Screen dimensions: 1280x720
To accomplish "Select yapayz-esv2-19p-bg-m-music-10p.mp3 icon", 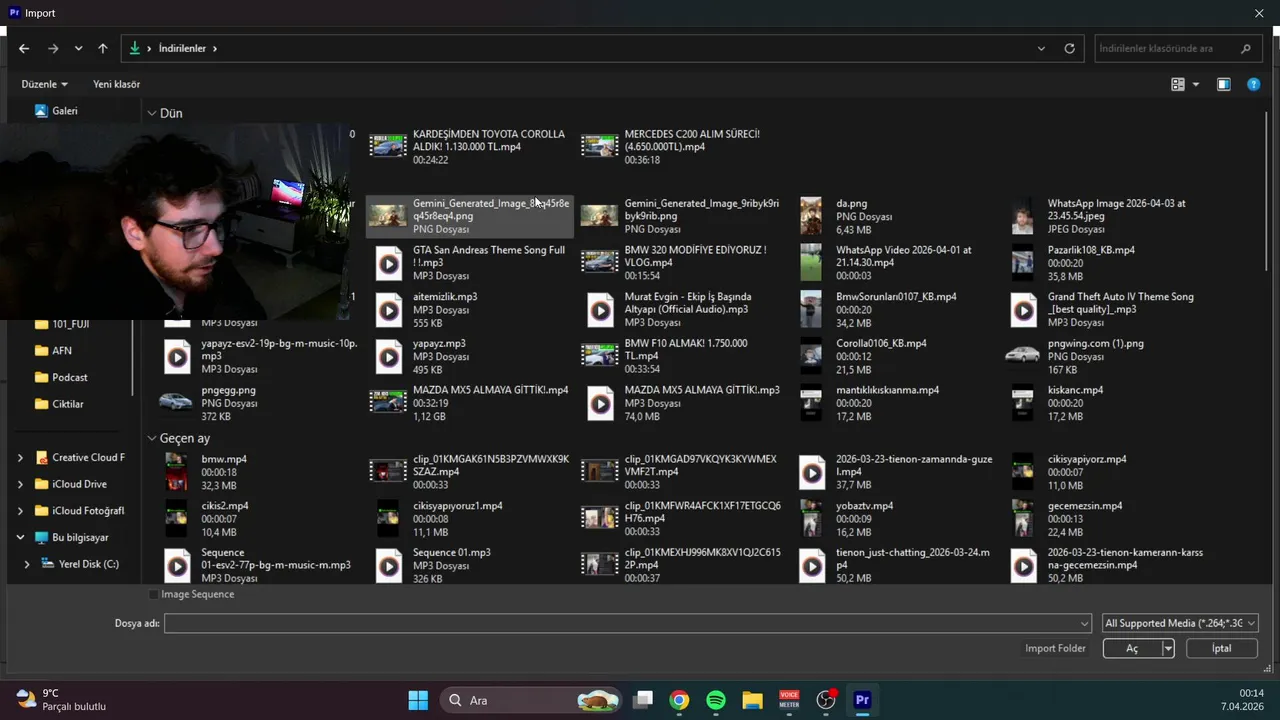I will pyautogui.click(x=177, y=356).
